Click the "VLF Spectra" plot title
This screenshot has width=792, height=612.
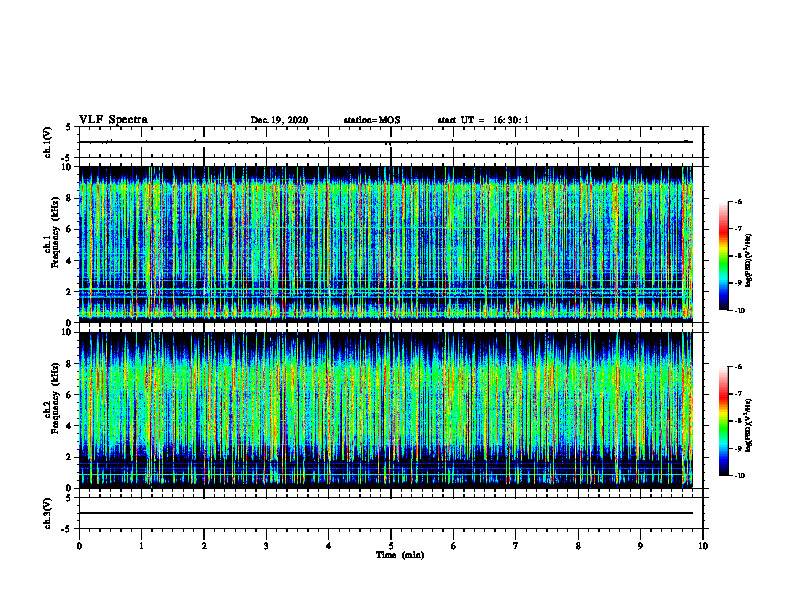(113, 119)
